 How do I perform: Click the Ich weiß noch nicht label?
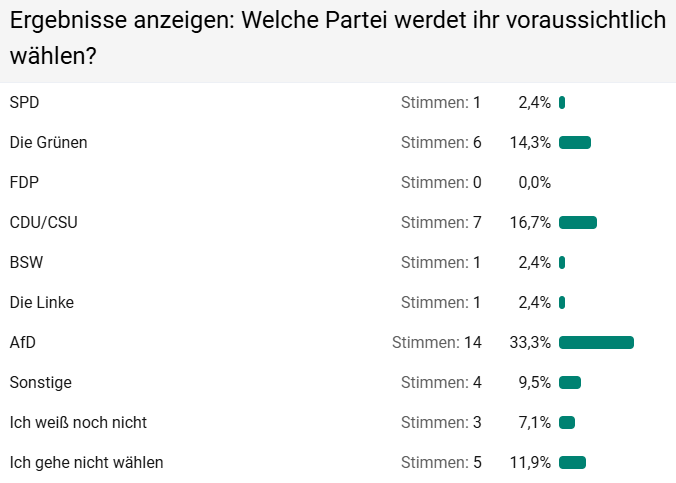pos(78,422)
